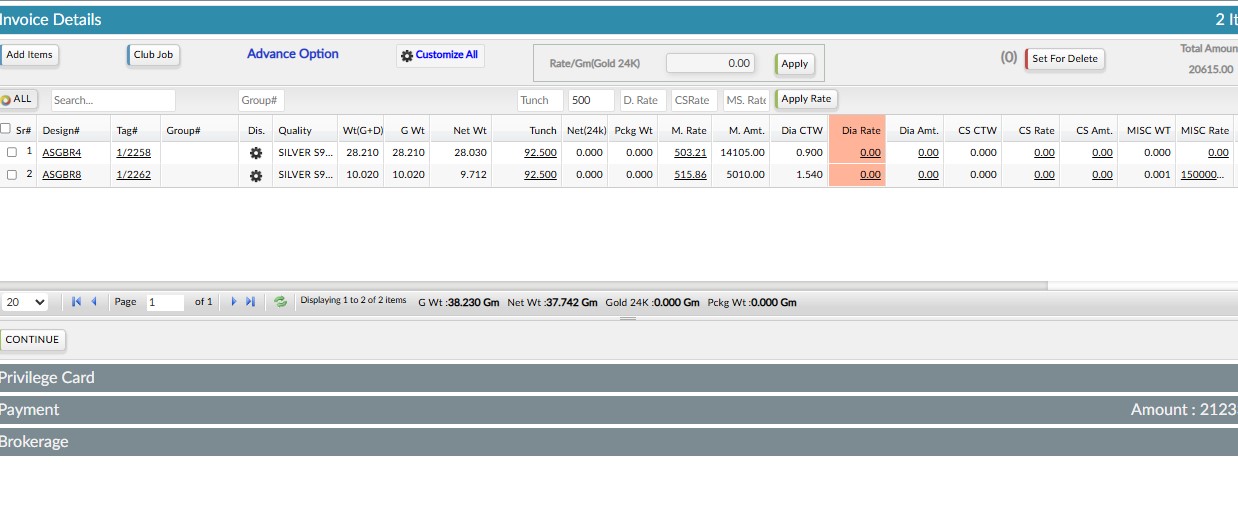Viewport: 1238px width, 519px height.
Task: Jump to last page using pager icon
Action: [x=251, y=301]
